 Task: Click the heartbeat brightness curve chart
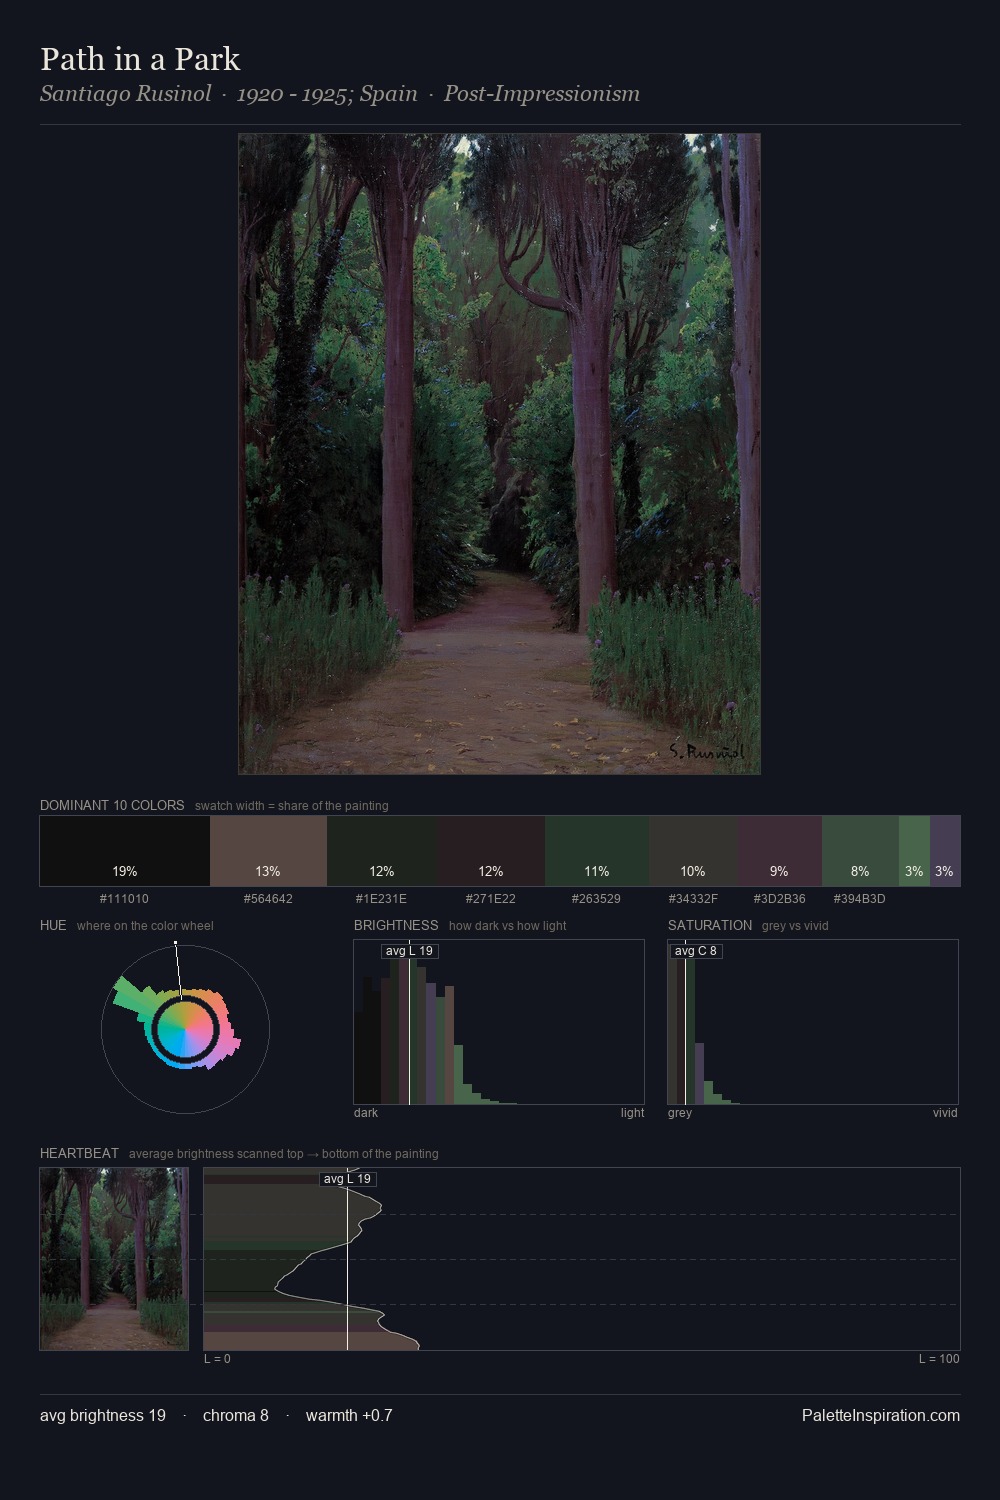coord(582,1259)
